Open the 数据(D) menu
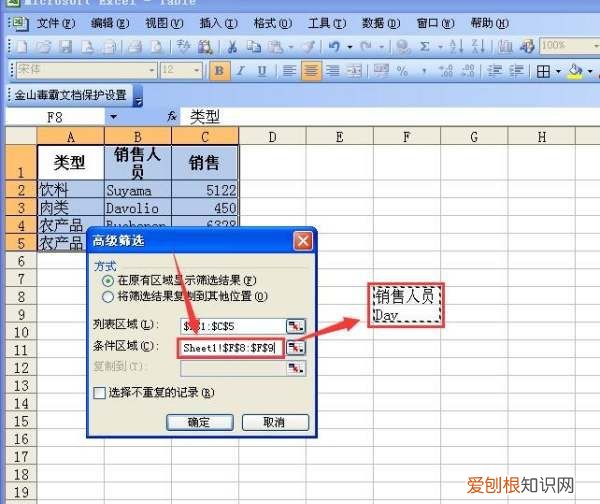This screenshot has width=600, height=504. tap(381, 23)
